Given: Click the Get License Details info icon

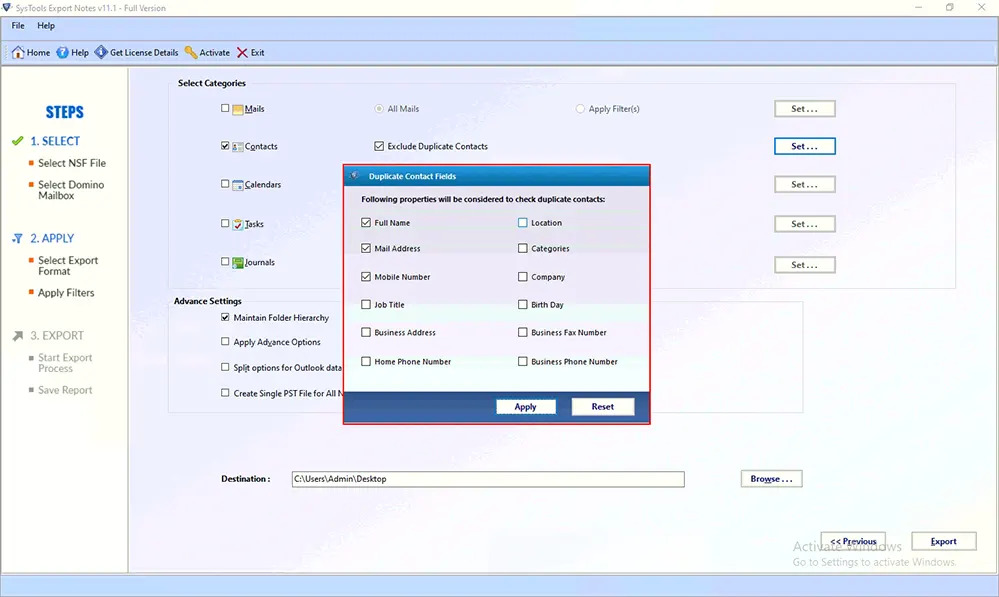Looking at the screenshot, I should pos(101,52).
